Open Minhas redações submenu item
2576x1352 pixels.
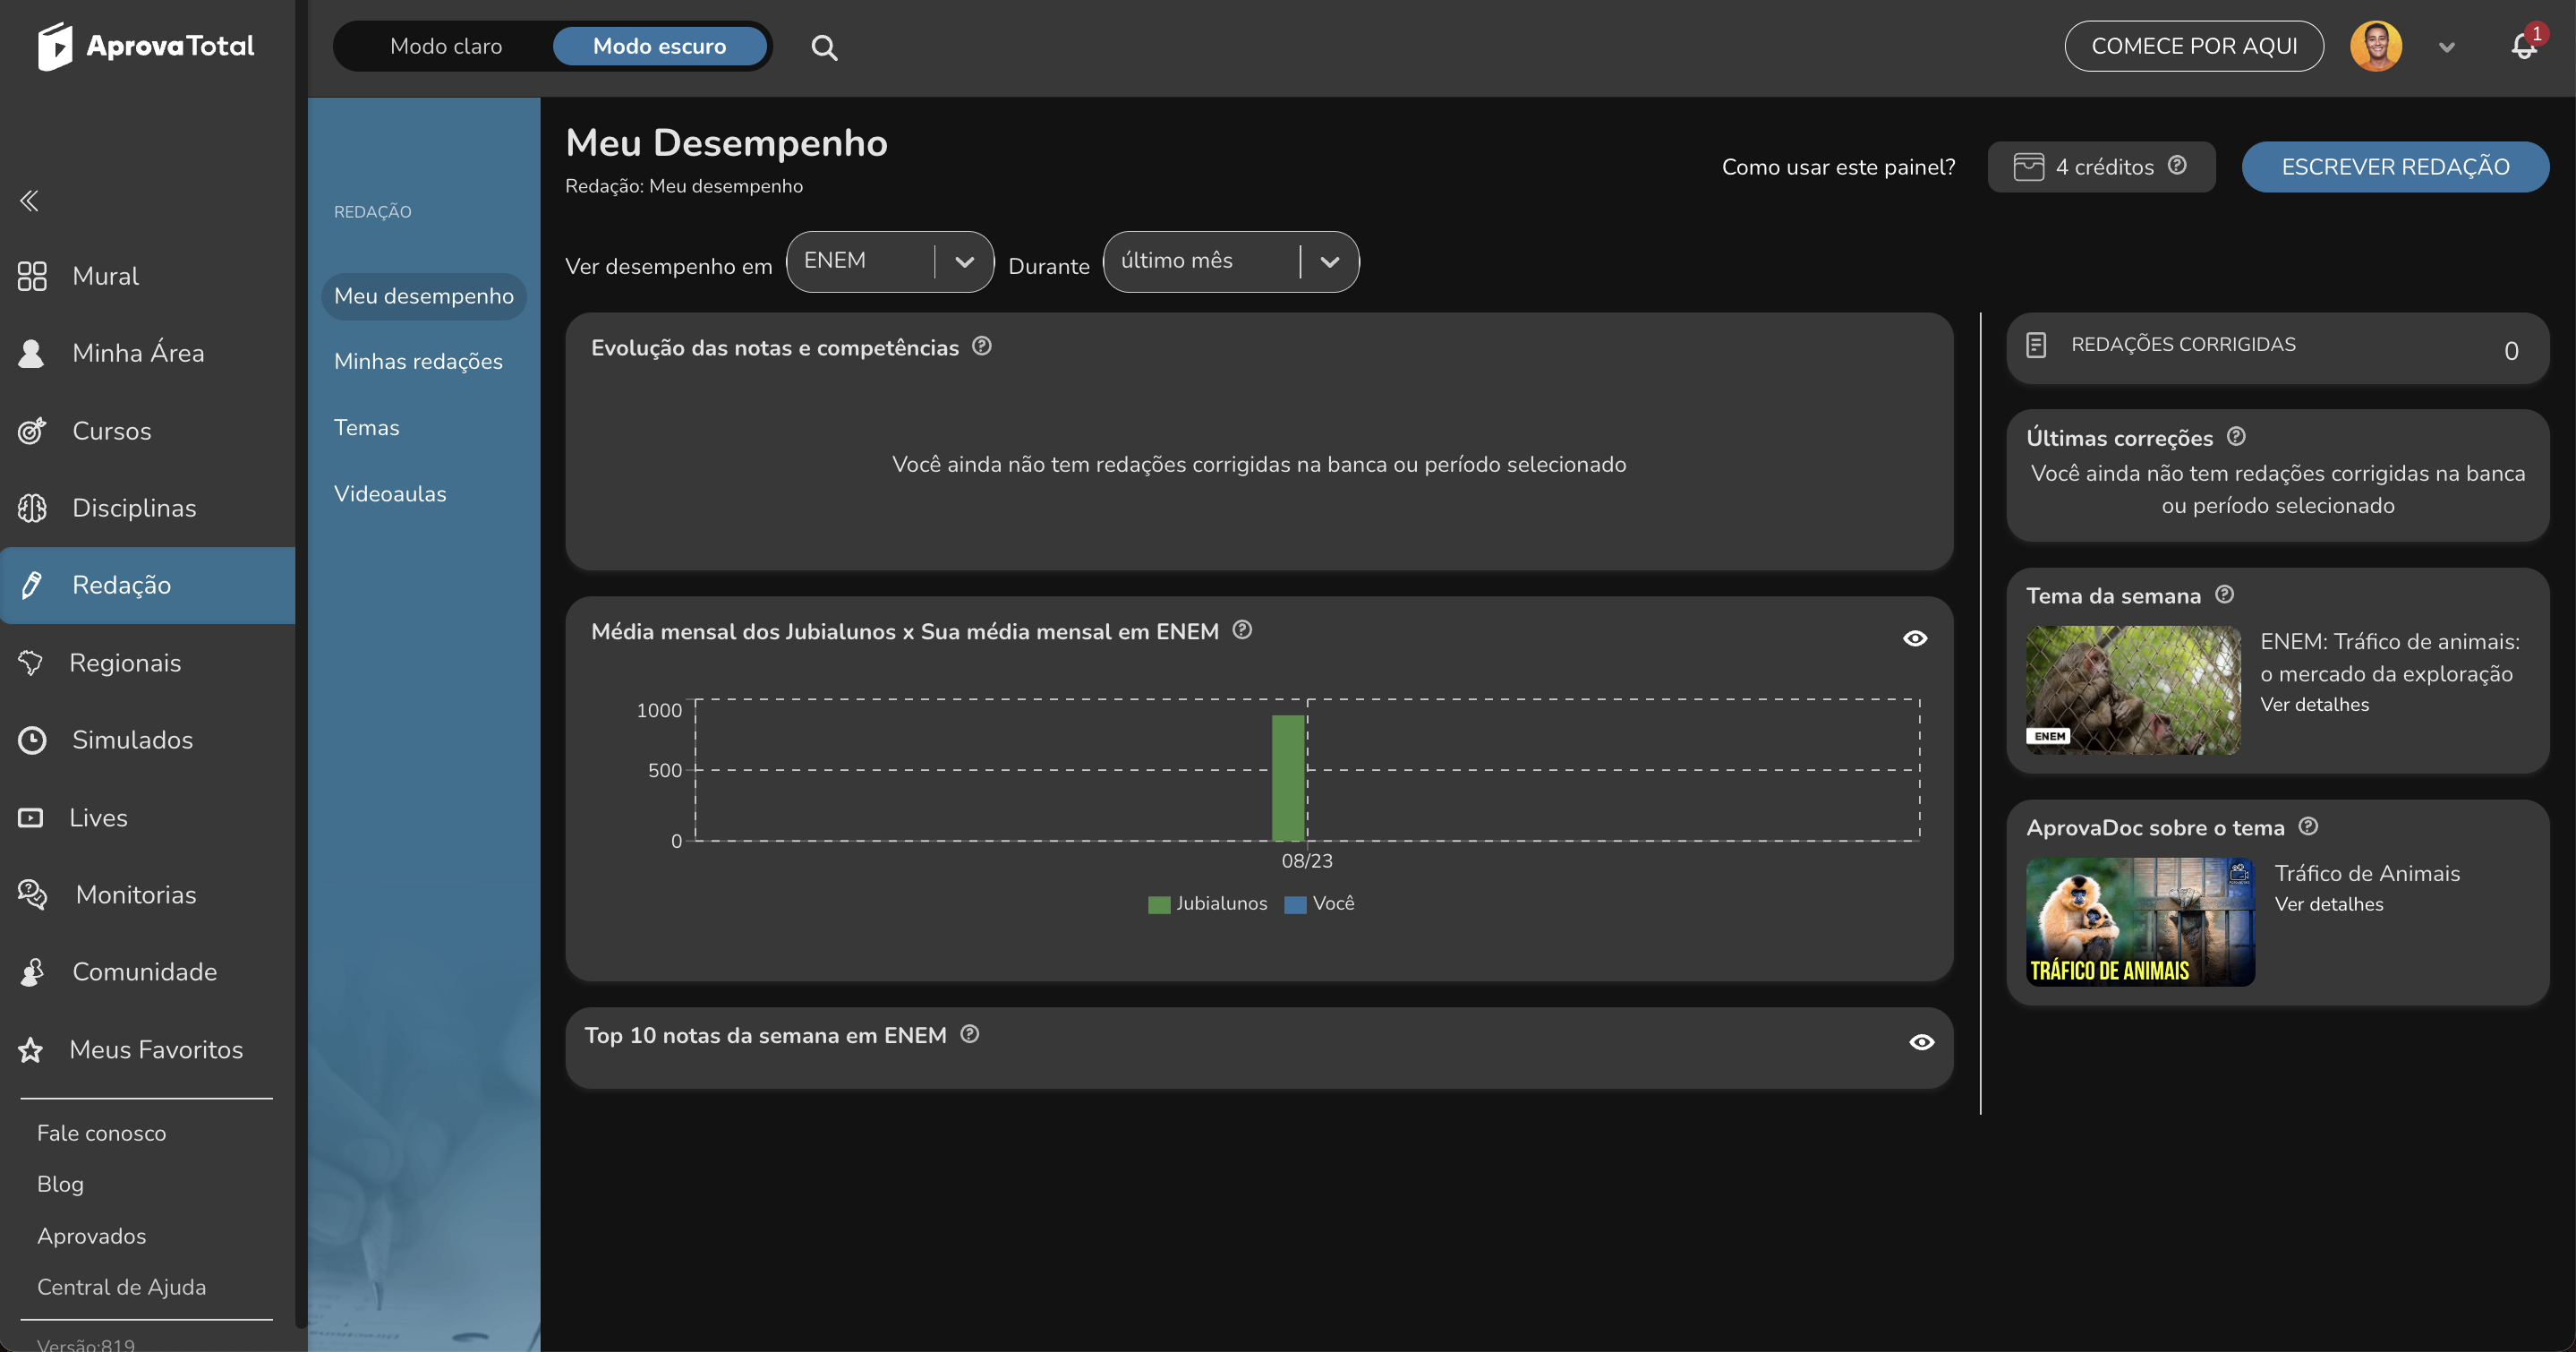pyautogui.click(x=418, y=362)
